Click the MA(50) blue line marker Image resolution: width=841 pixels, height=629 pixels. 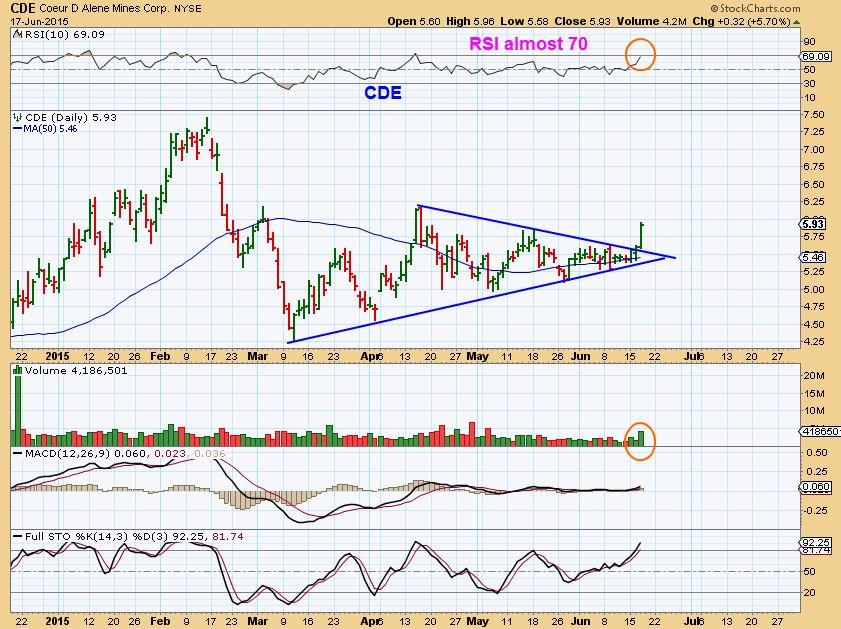pyautogui.click(x=17, y=129)
